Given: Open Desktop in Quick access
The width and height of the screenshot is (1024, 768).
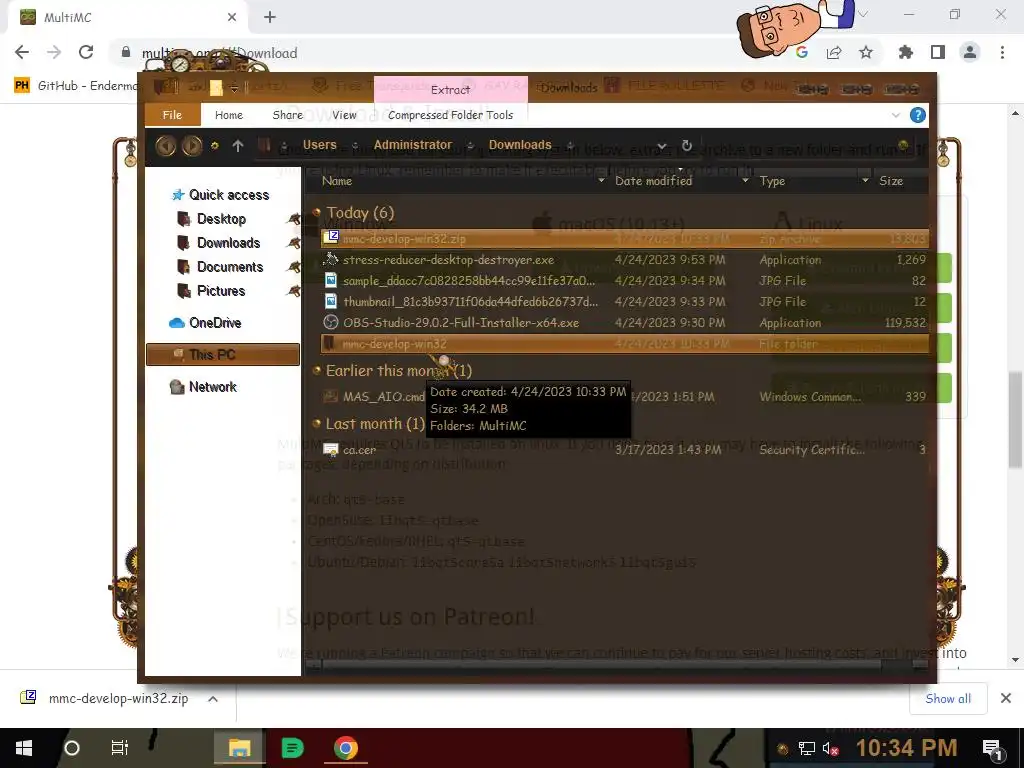Looking at the screenshot, I should [x=221, y=219].
